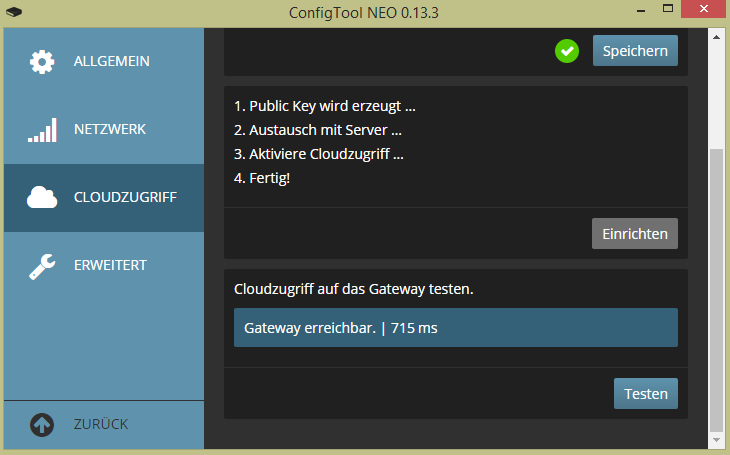This screenshot has height=455, width=730.
Task: Click the wrench icon for Erweitert
Action: click(x=42, y=265)
